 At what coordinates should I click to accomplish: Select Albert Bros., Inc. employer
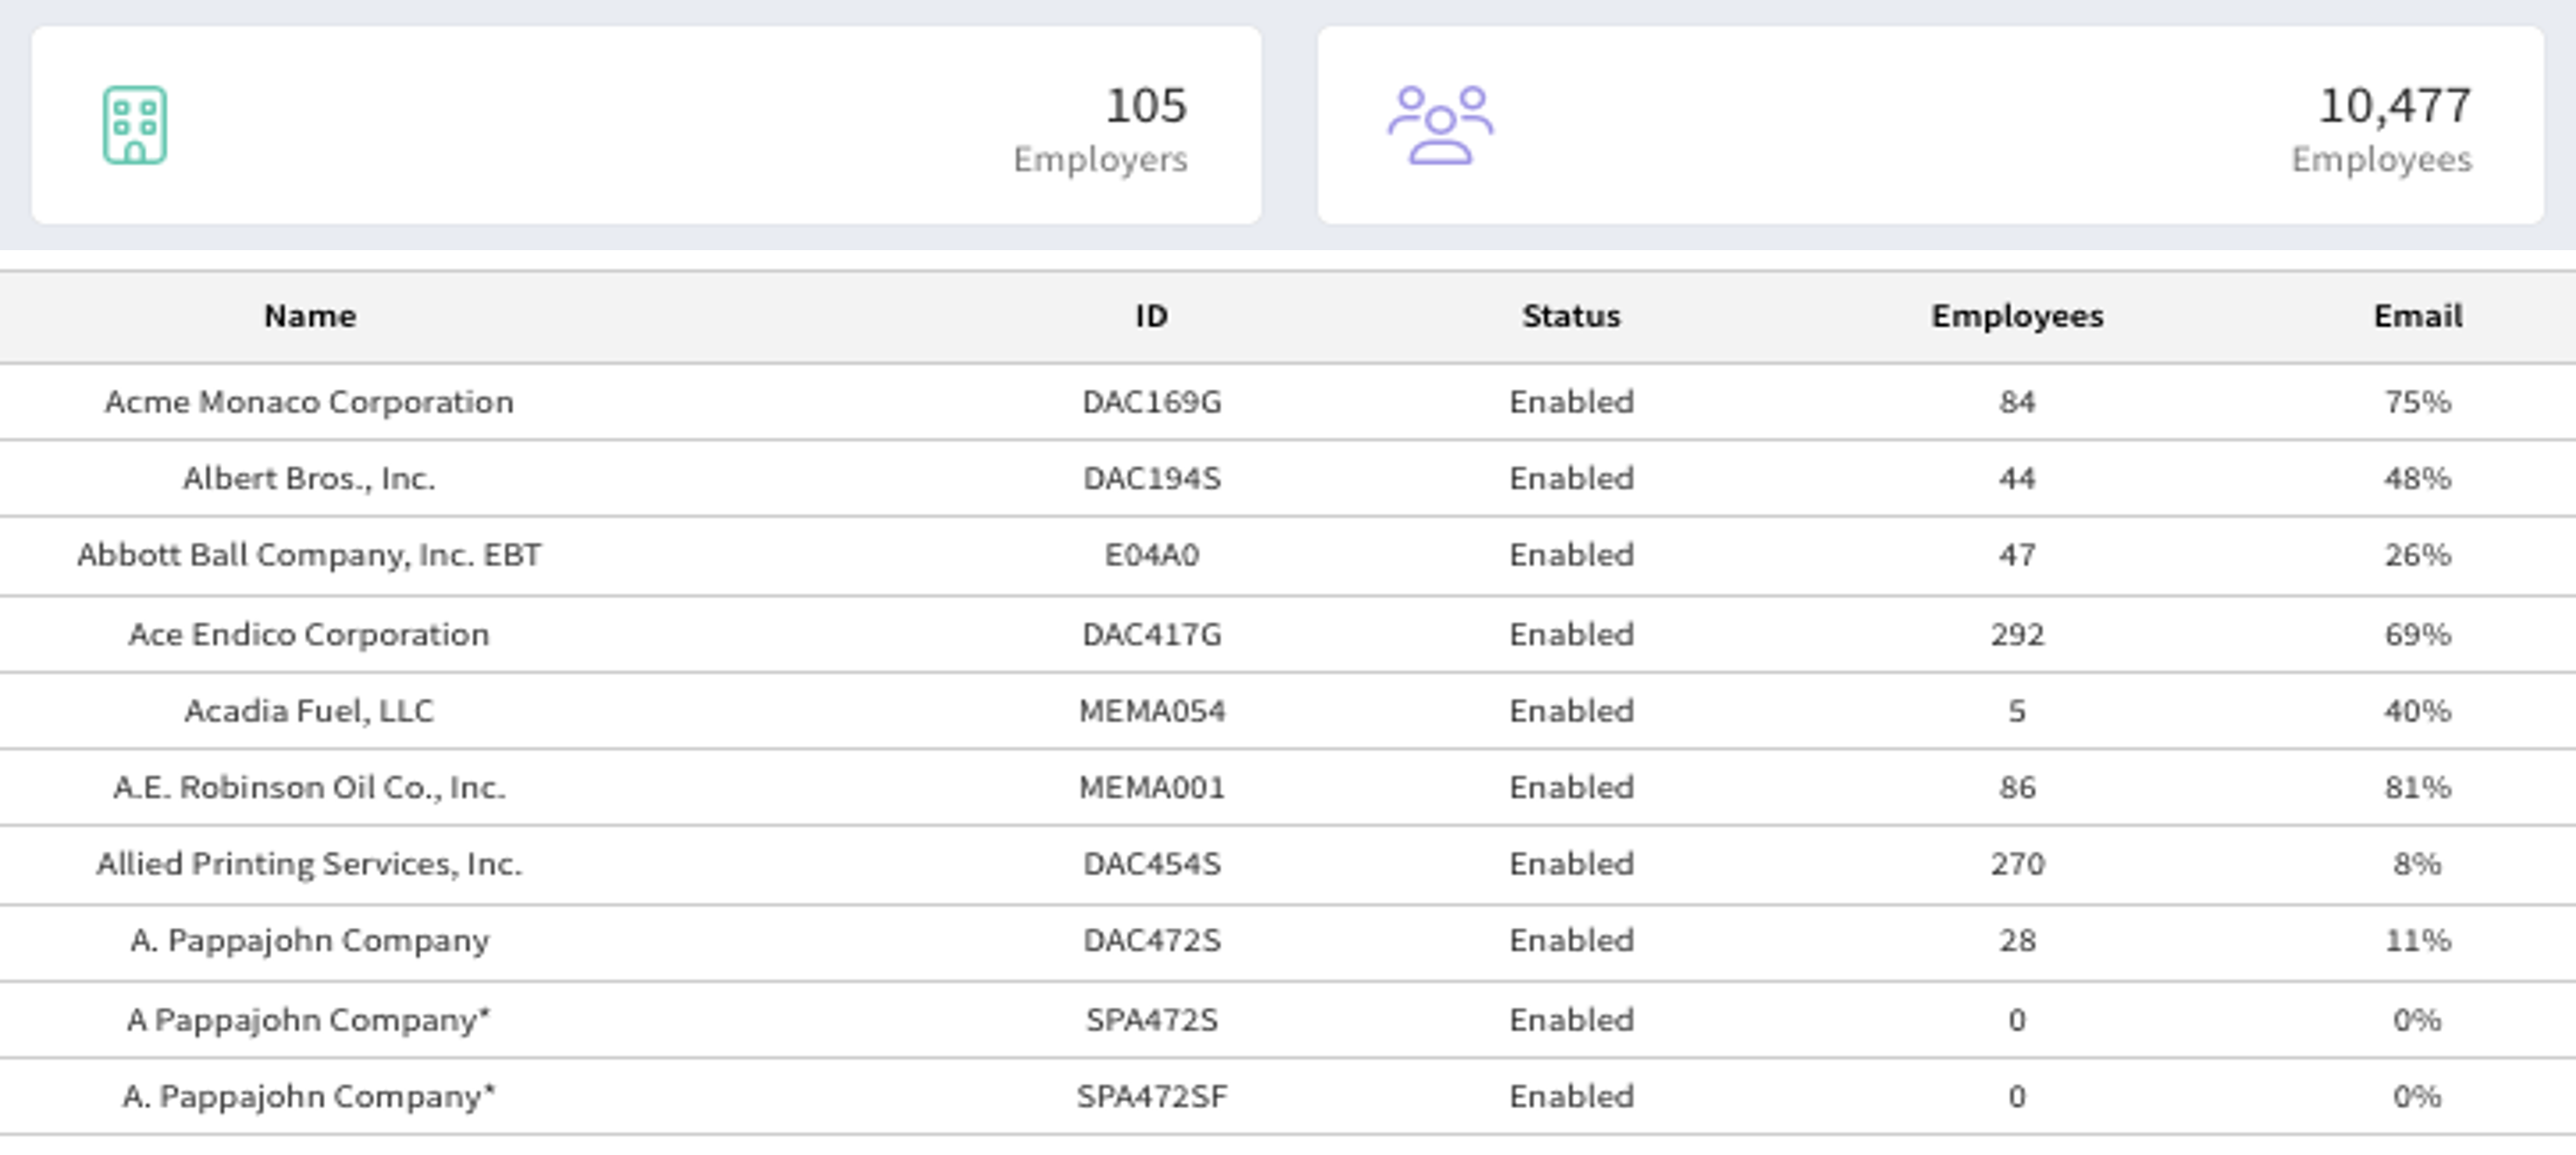coord(309,479)
